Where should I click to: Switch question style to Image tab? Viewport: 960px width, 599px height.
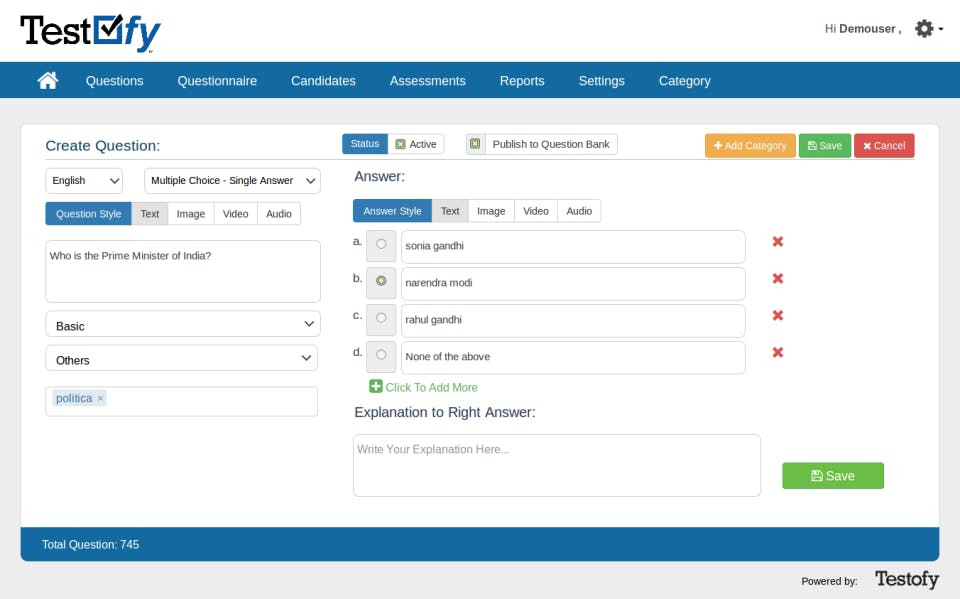tap(190, 214)
